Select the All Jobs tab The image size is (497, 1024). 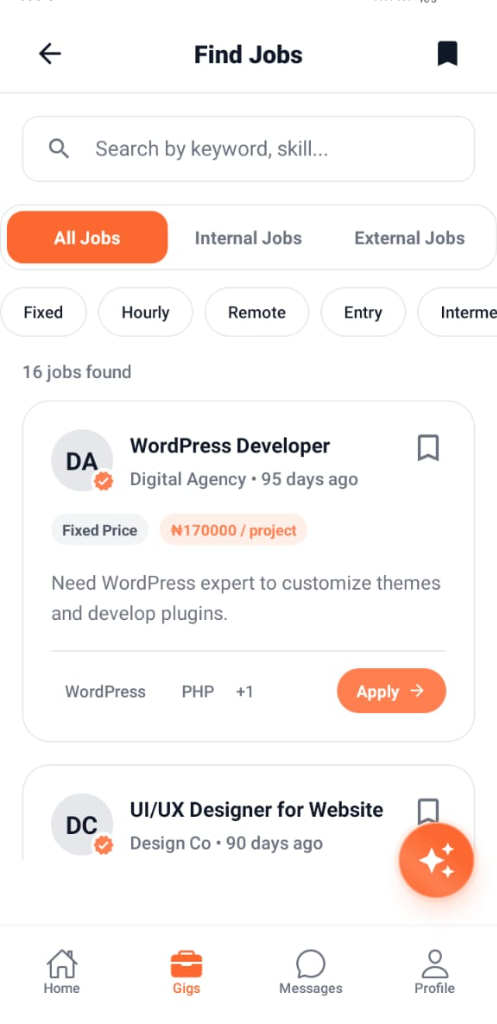(x=88, y=238)
